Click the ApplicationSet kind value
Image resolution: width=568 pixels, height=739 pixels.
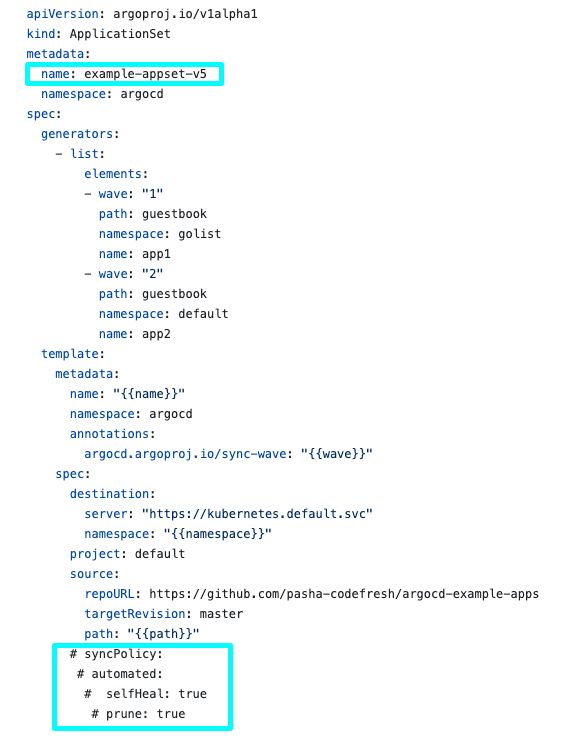click(x=120, y=34)
